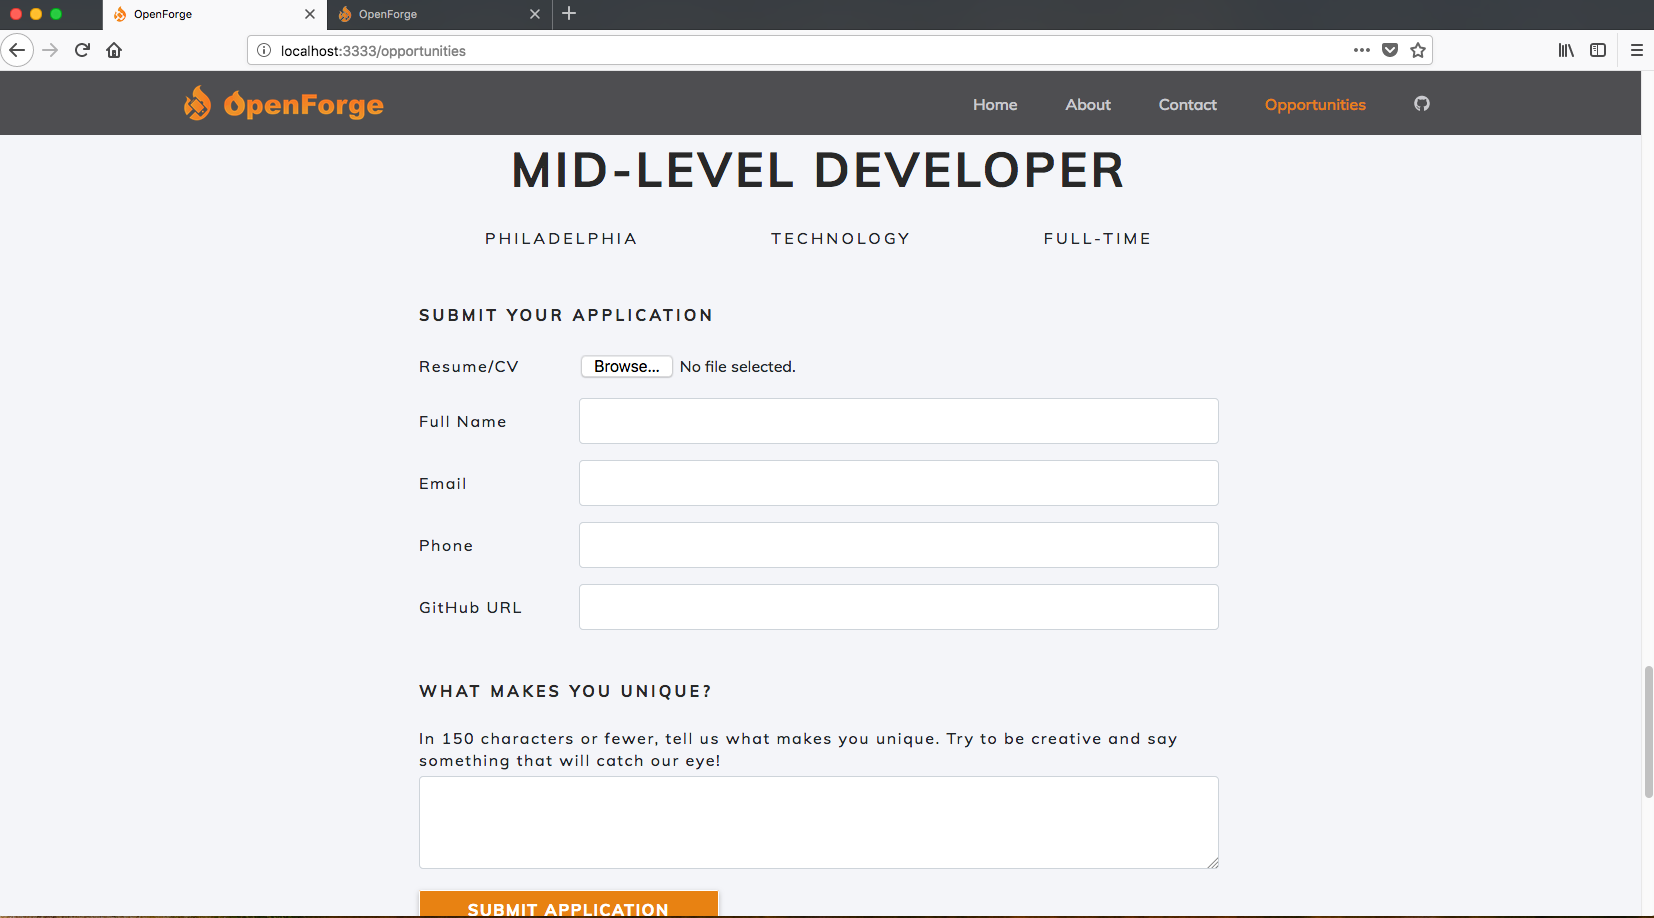Screen dimensions: 1654x918
Task: Click the site info circle in address bar
Action: [263, 50]
